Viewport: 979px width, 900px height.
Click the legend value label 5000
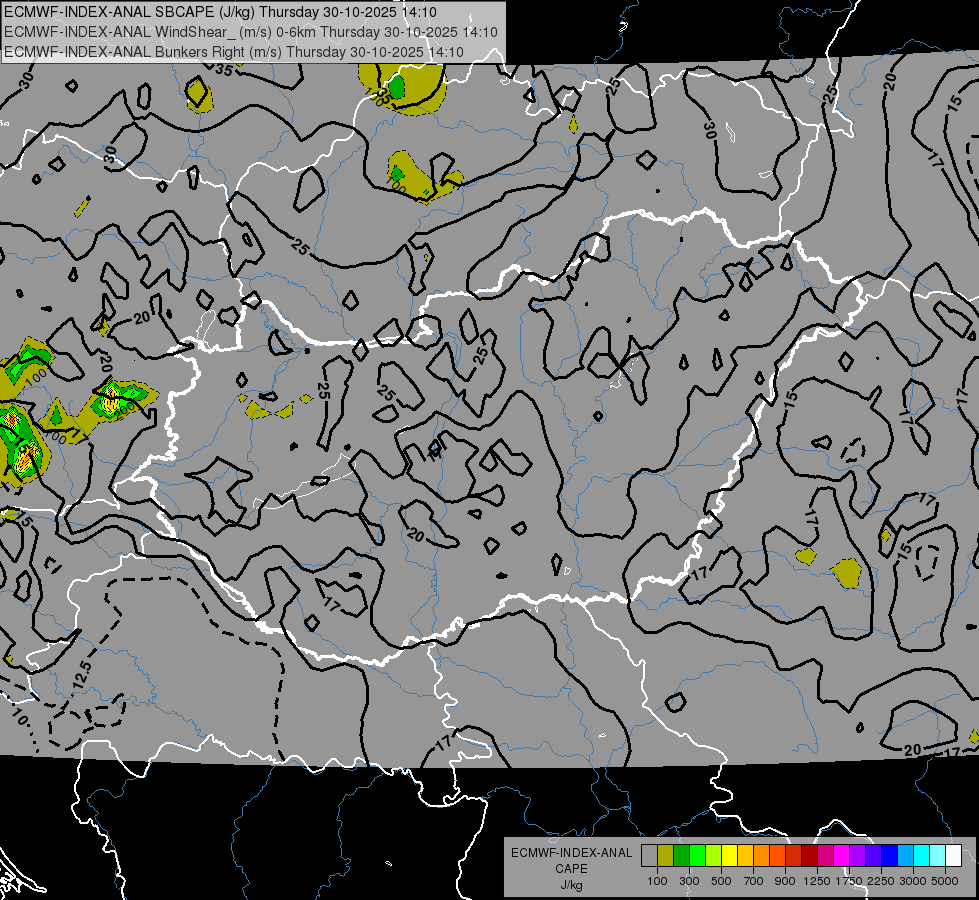click(x=944, y=881)
